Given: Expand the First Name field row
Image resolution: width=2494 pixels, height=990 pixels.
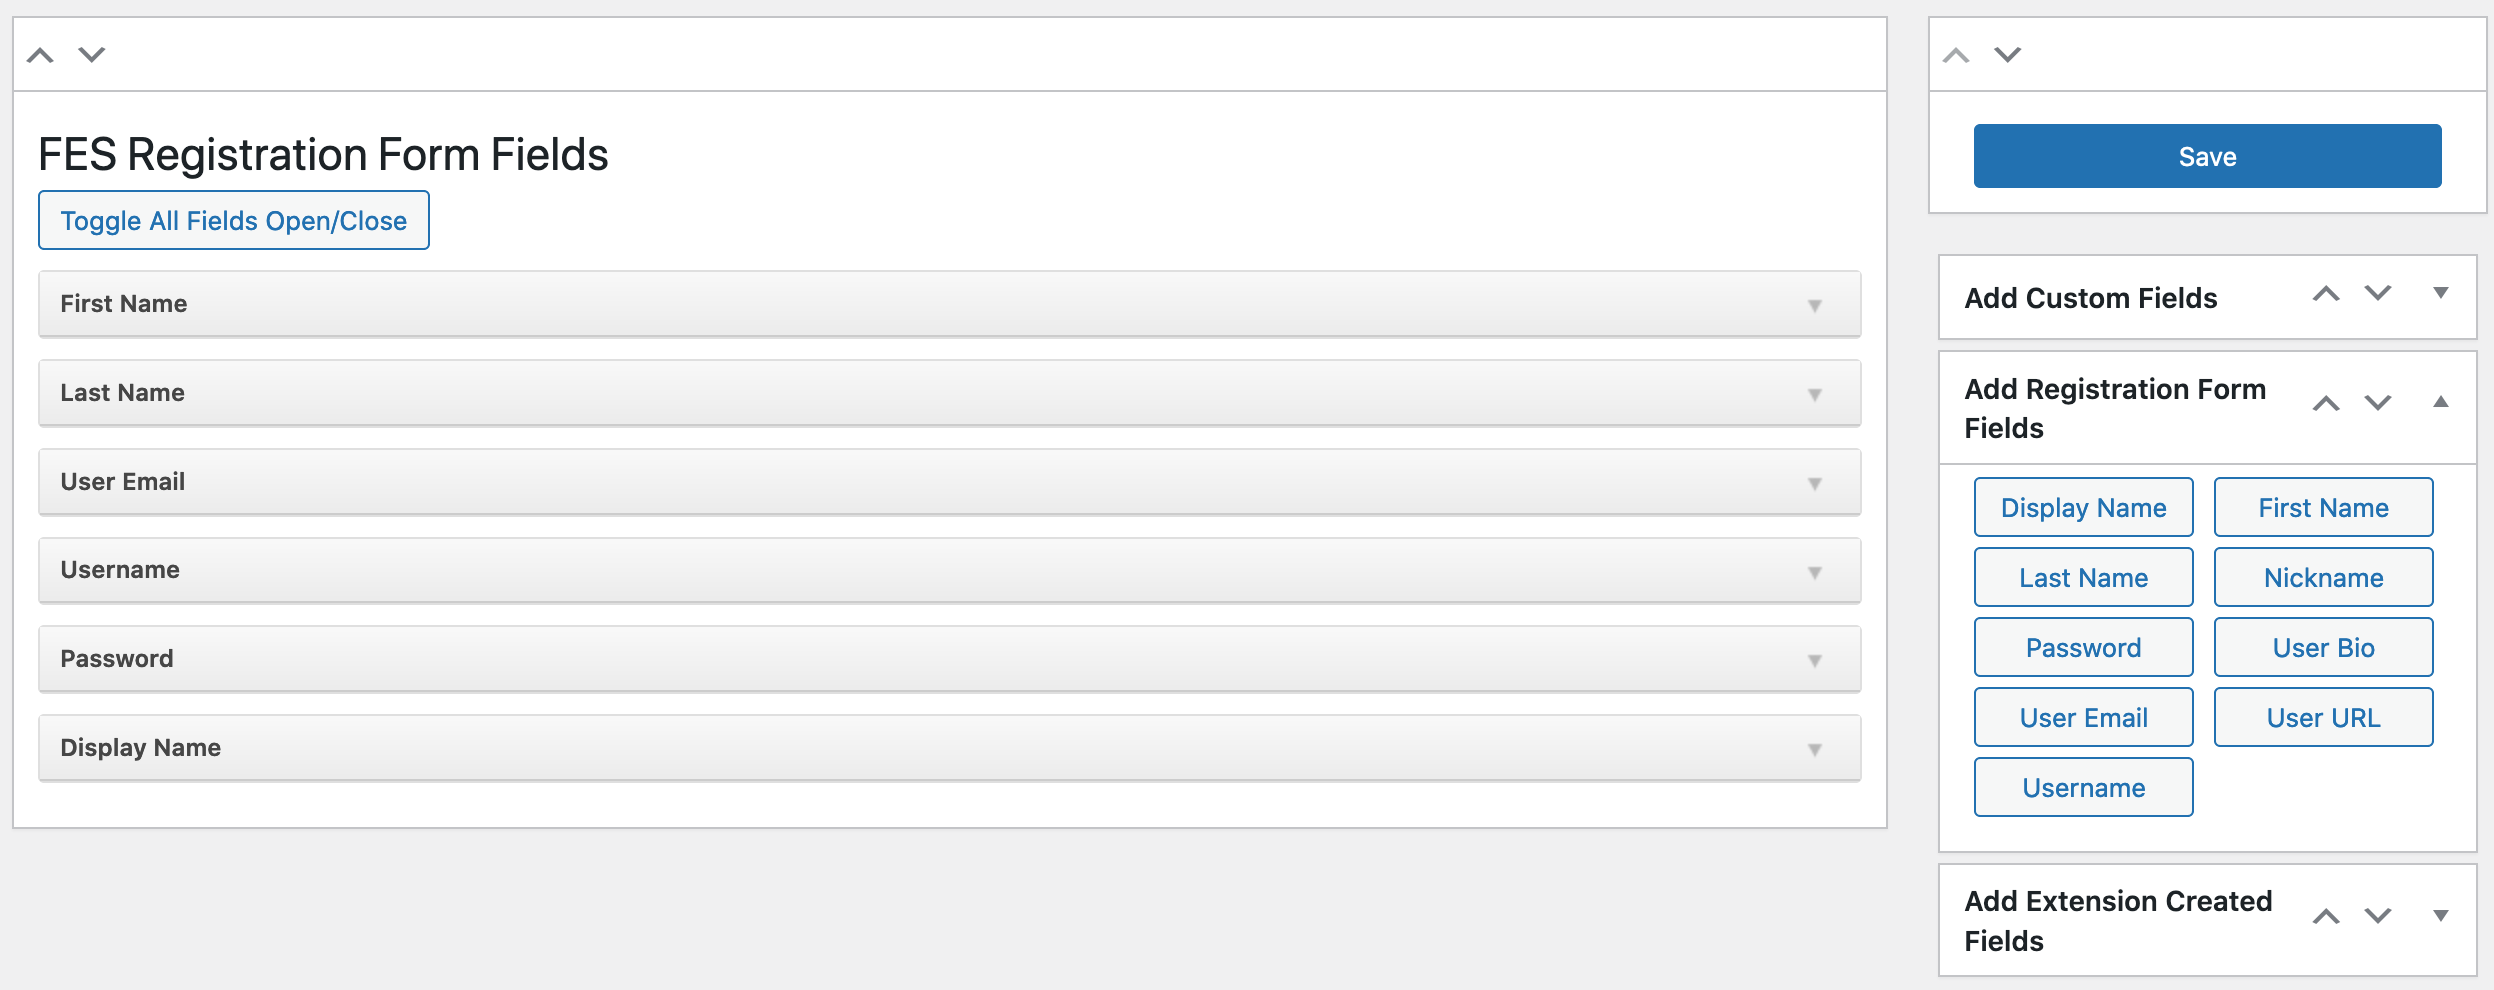Looking at the screenshot, I should click(x=1815, y=305).
